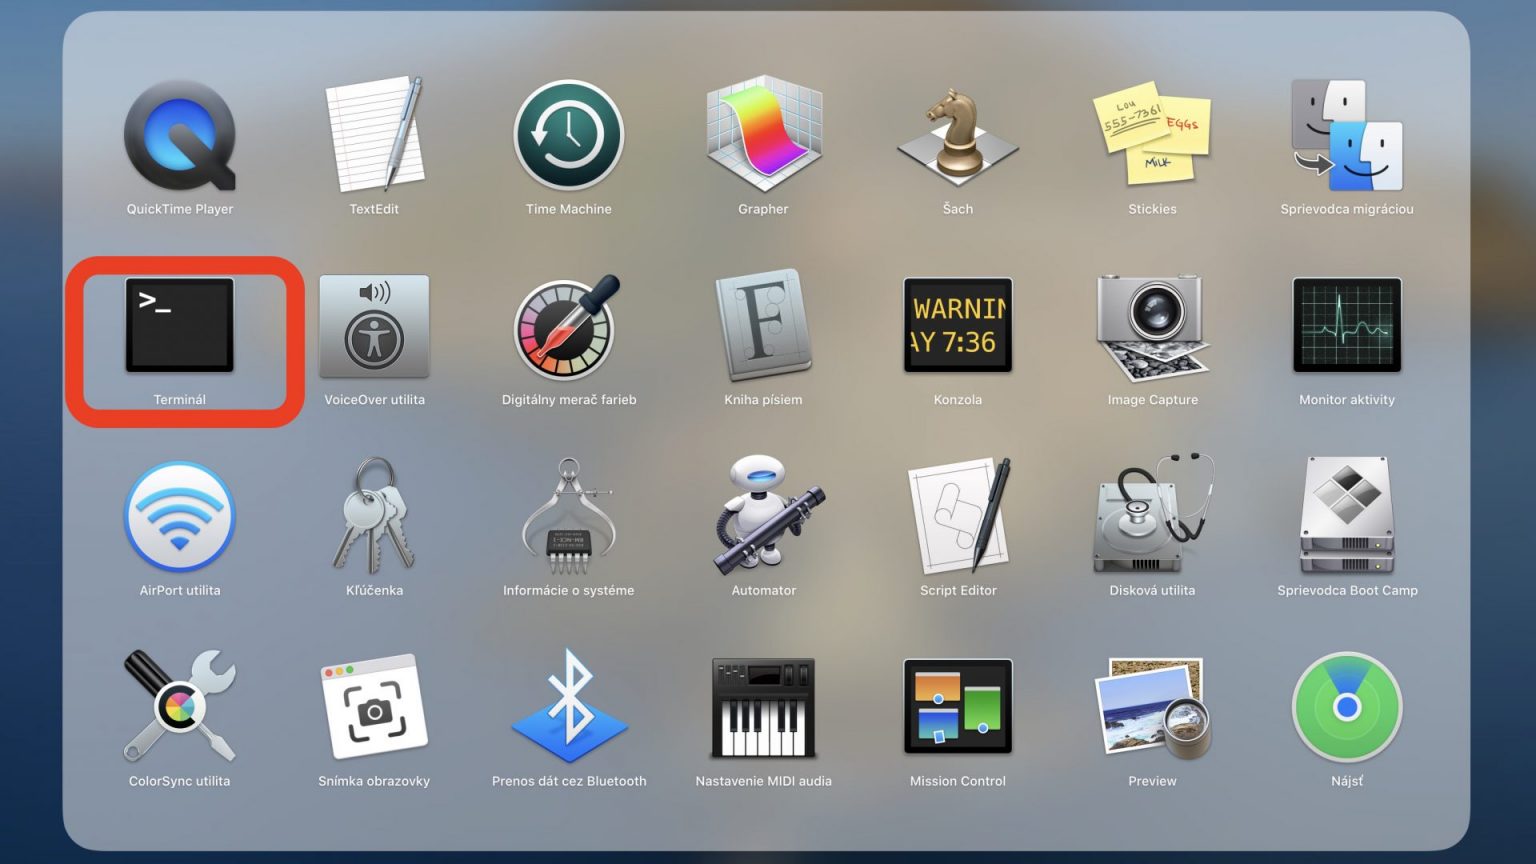The height and width of the screenshot is (864, 1536).
Task: Open Disková utilita
Action: 1152,515
